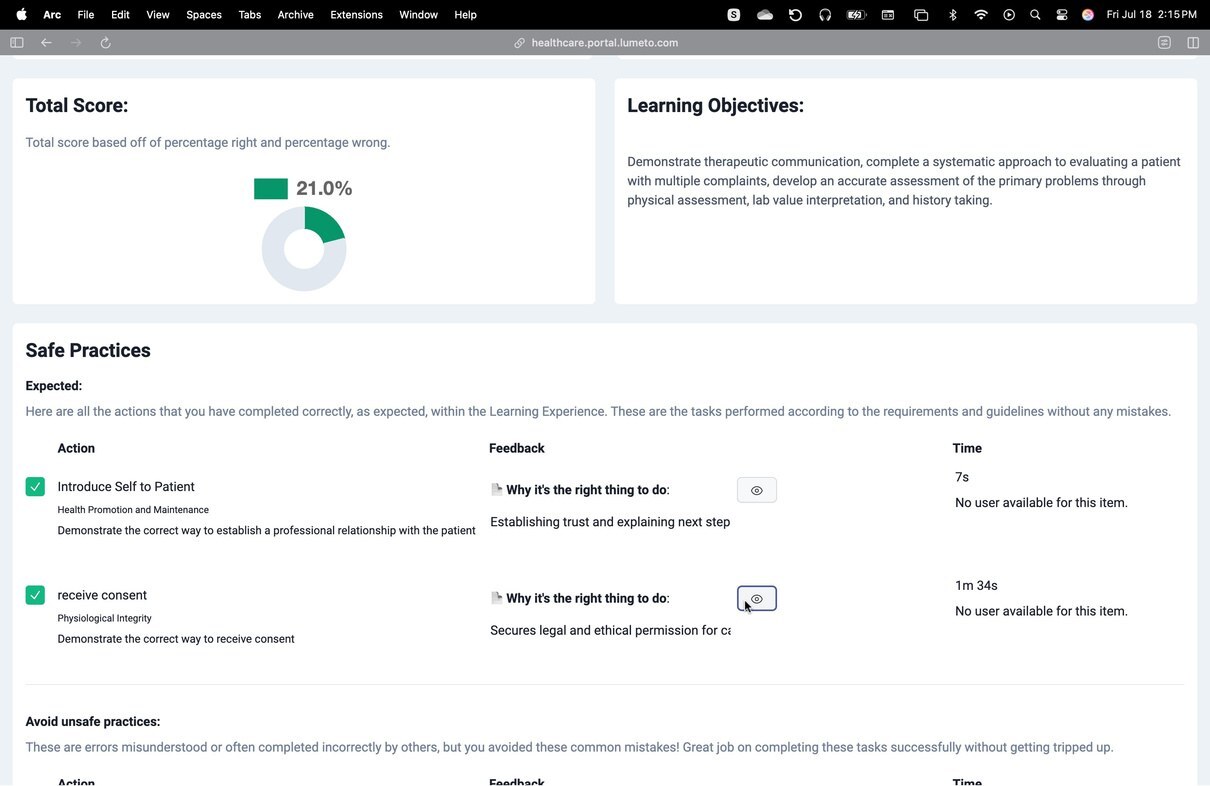
Task: Click the keyboard input menu bar icon
Action: [x=887, y=15]
